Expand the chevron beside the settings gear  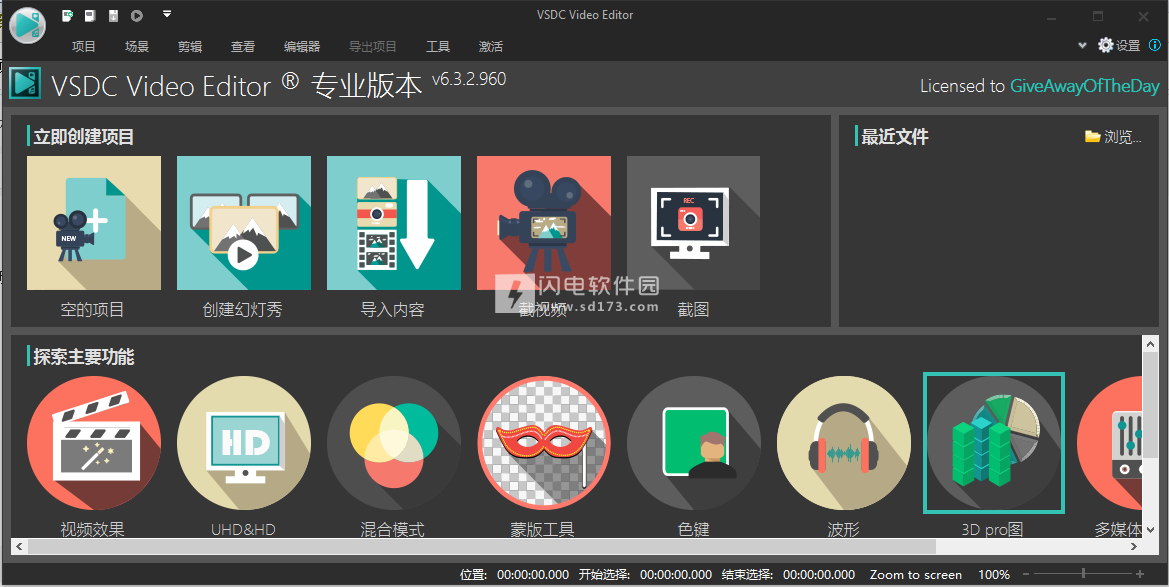[x=1083, y=45]
